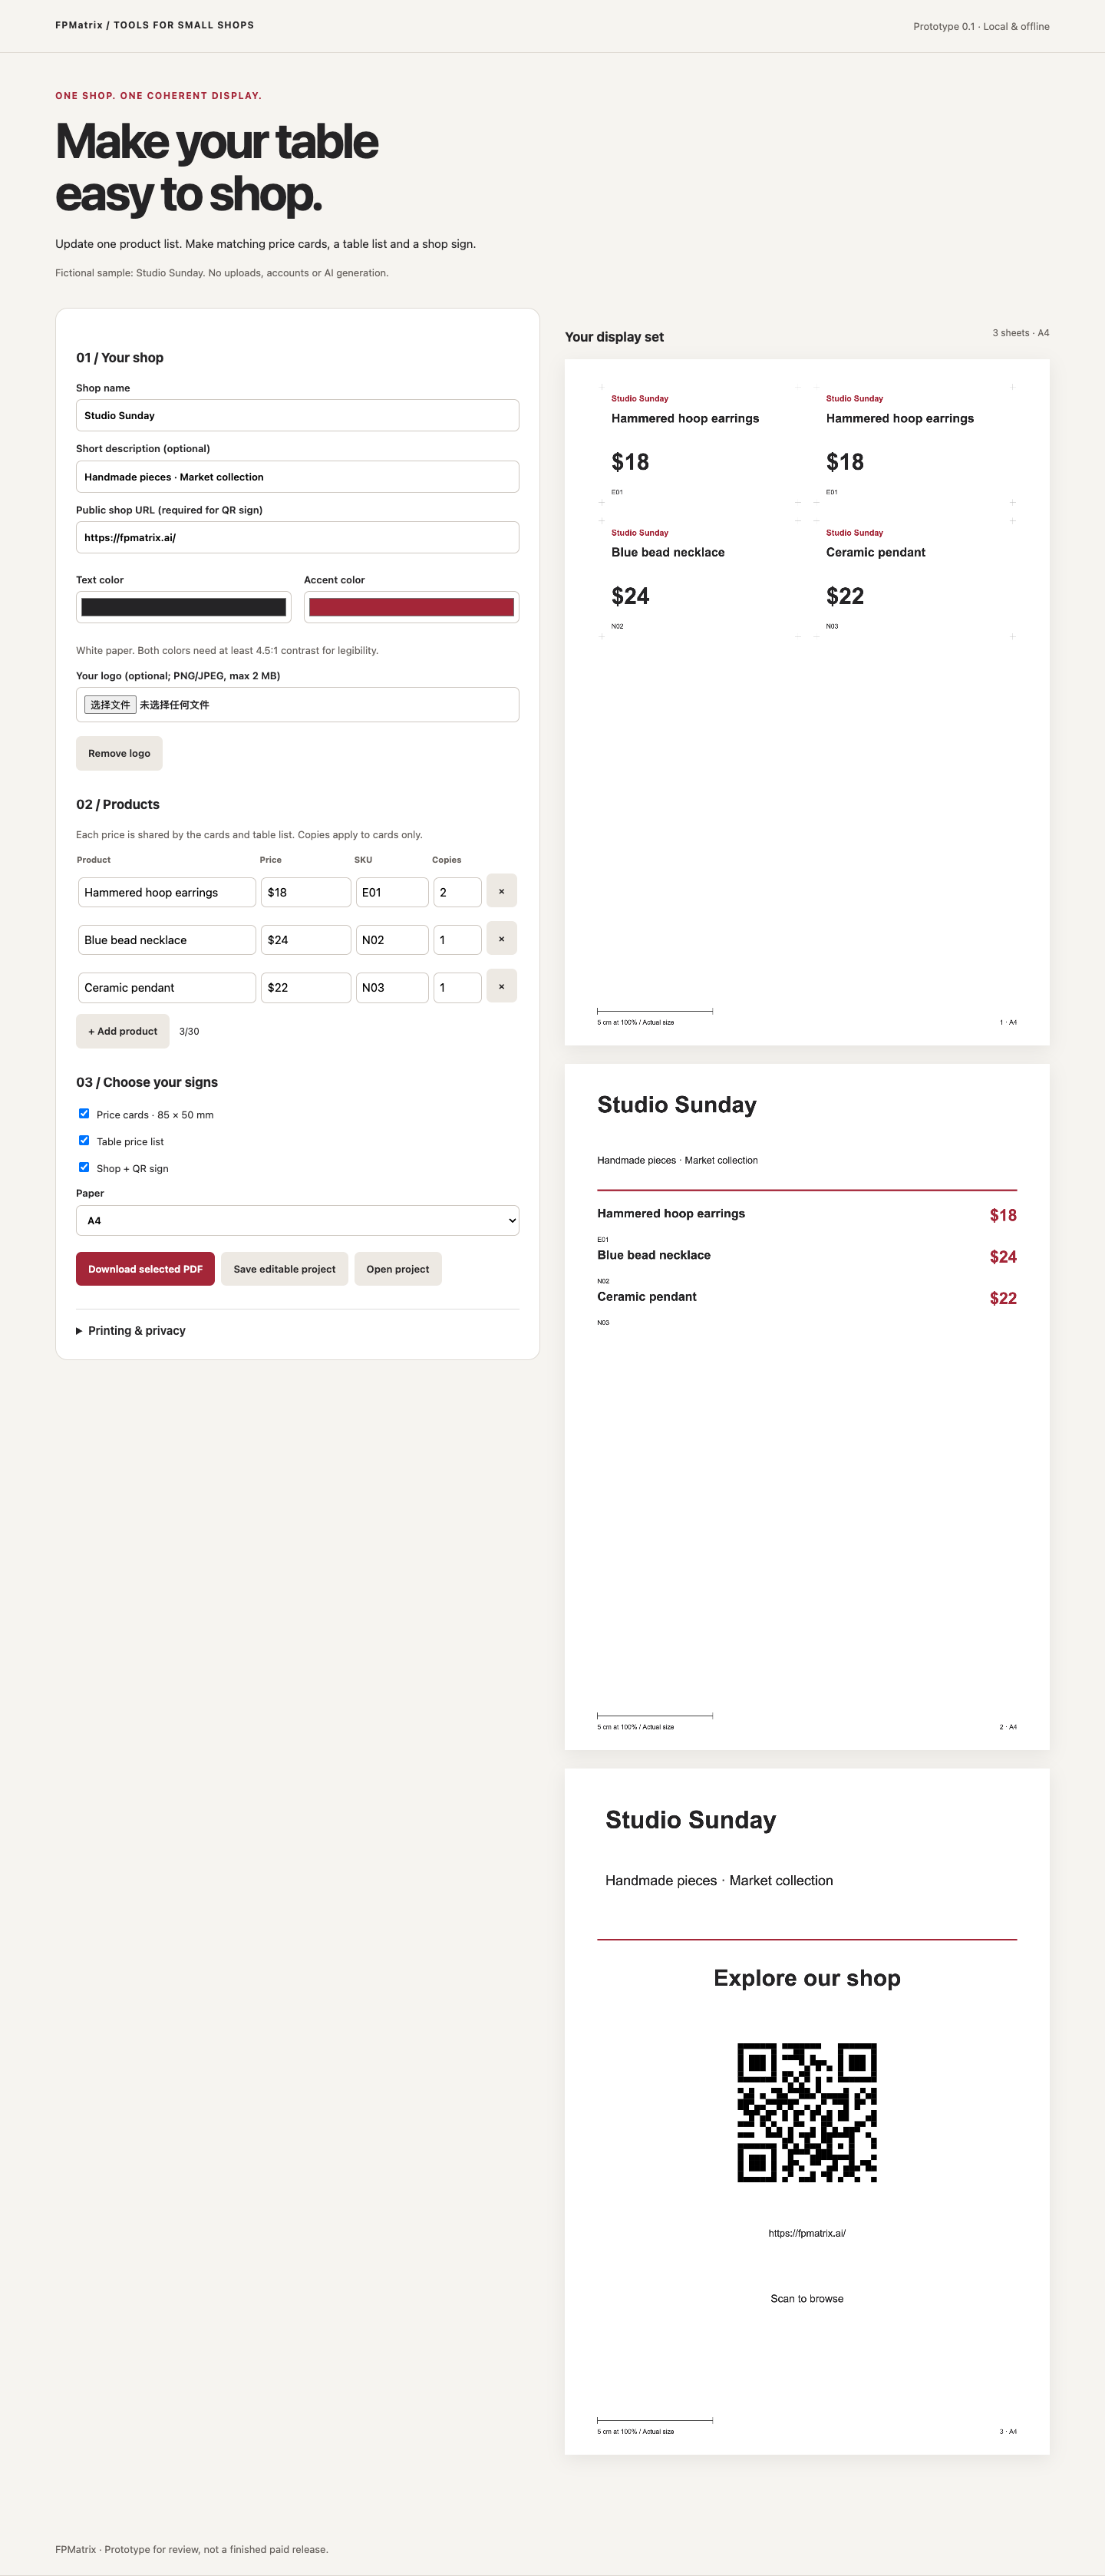1105x2576 pixels.
Task: Click the Prototype 0.1 · Local & offline text
Action: coord(981,27)
